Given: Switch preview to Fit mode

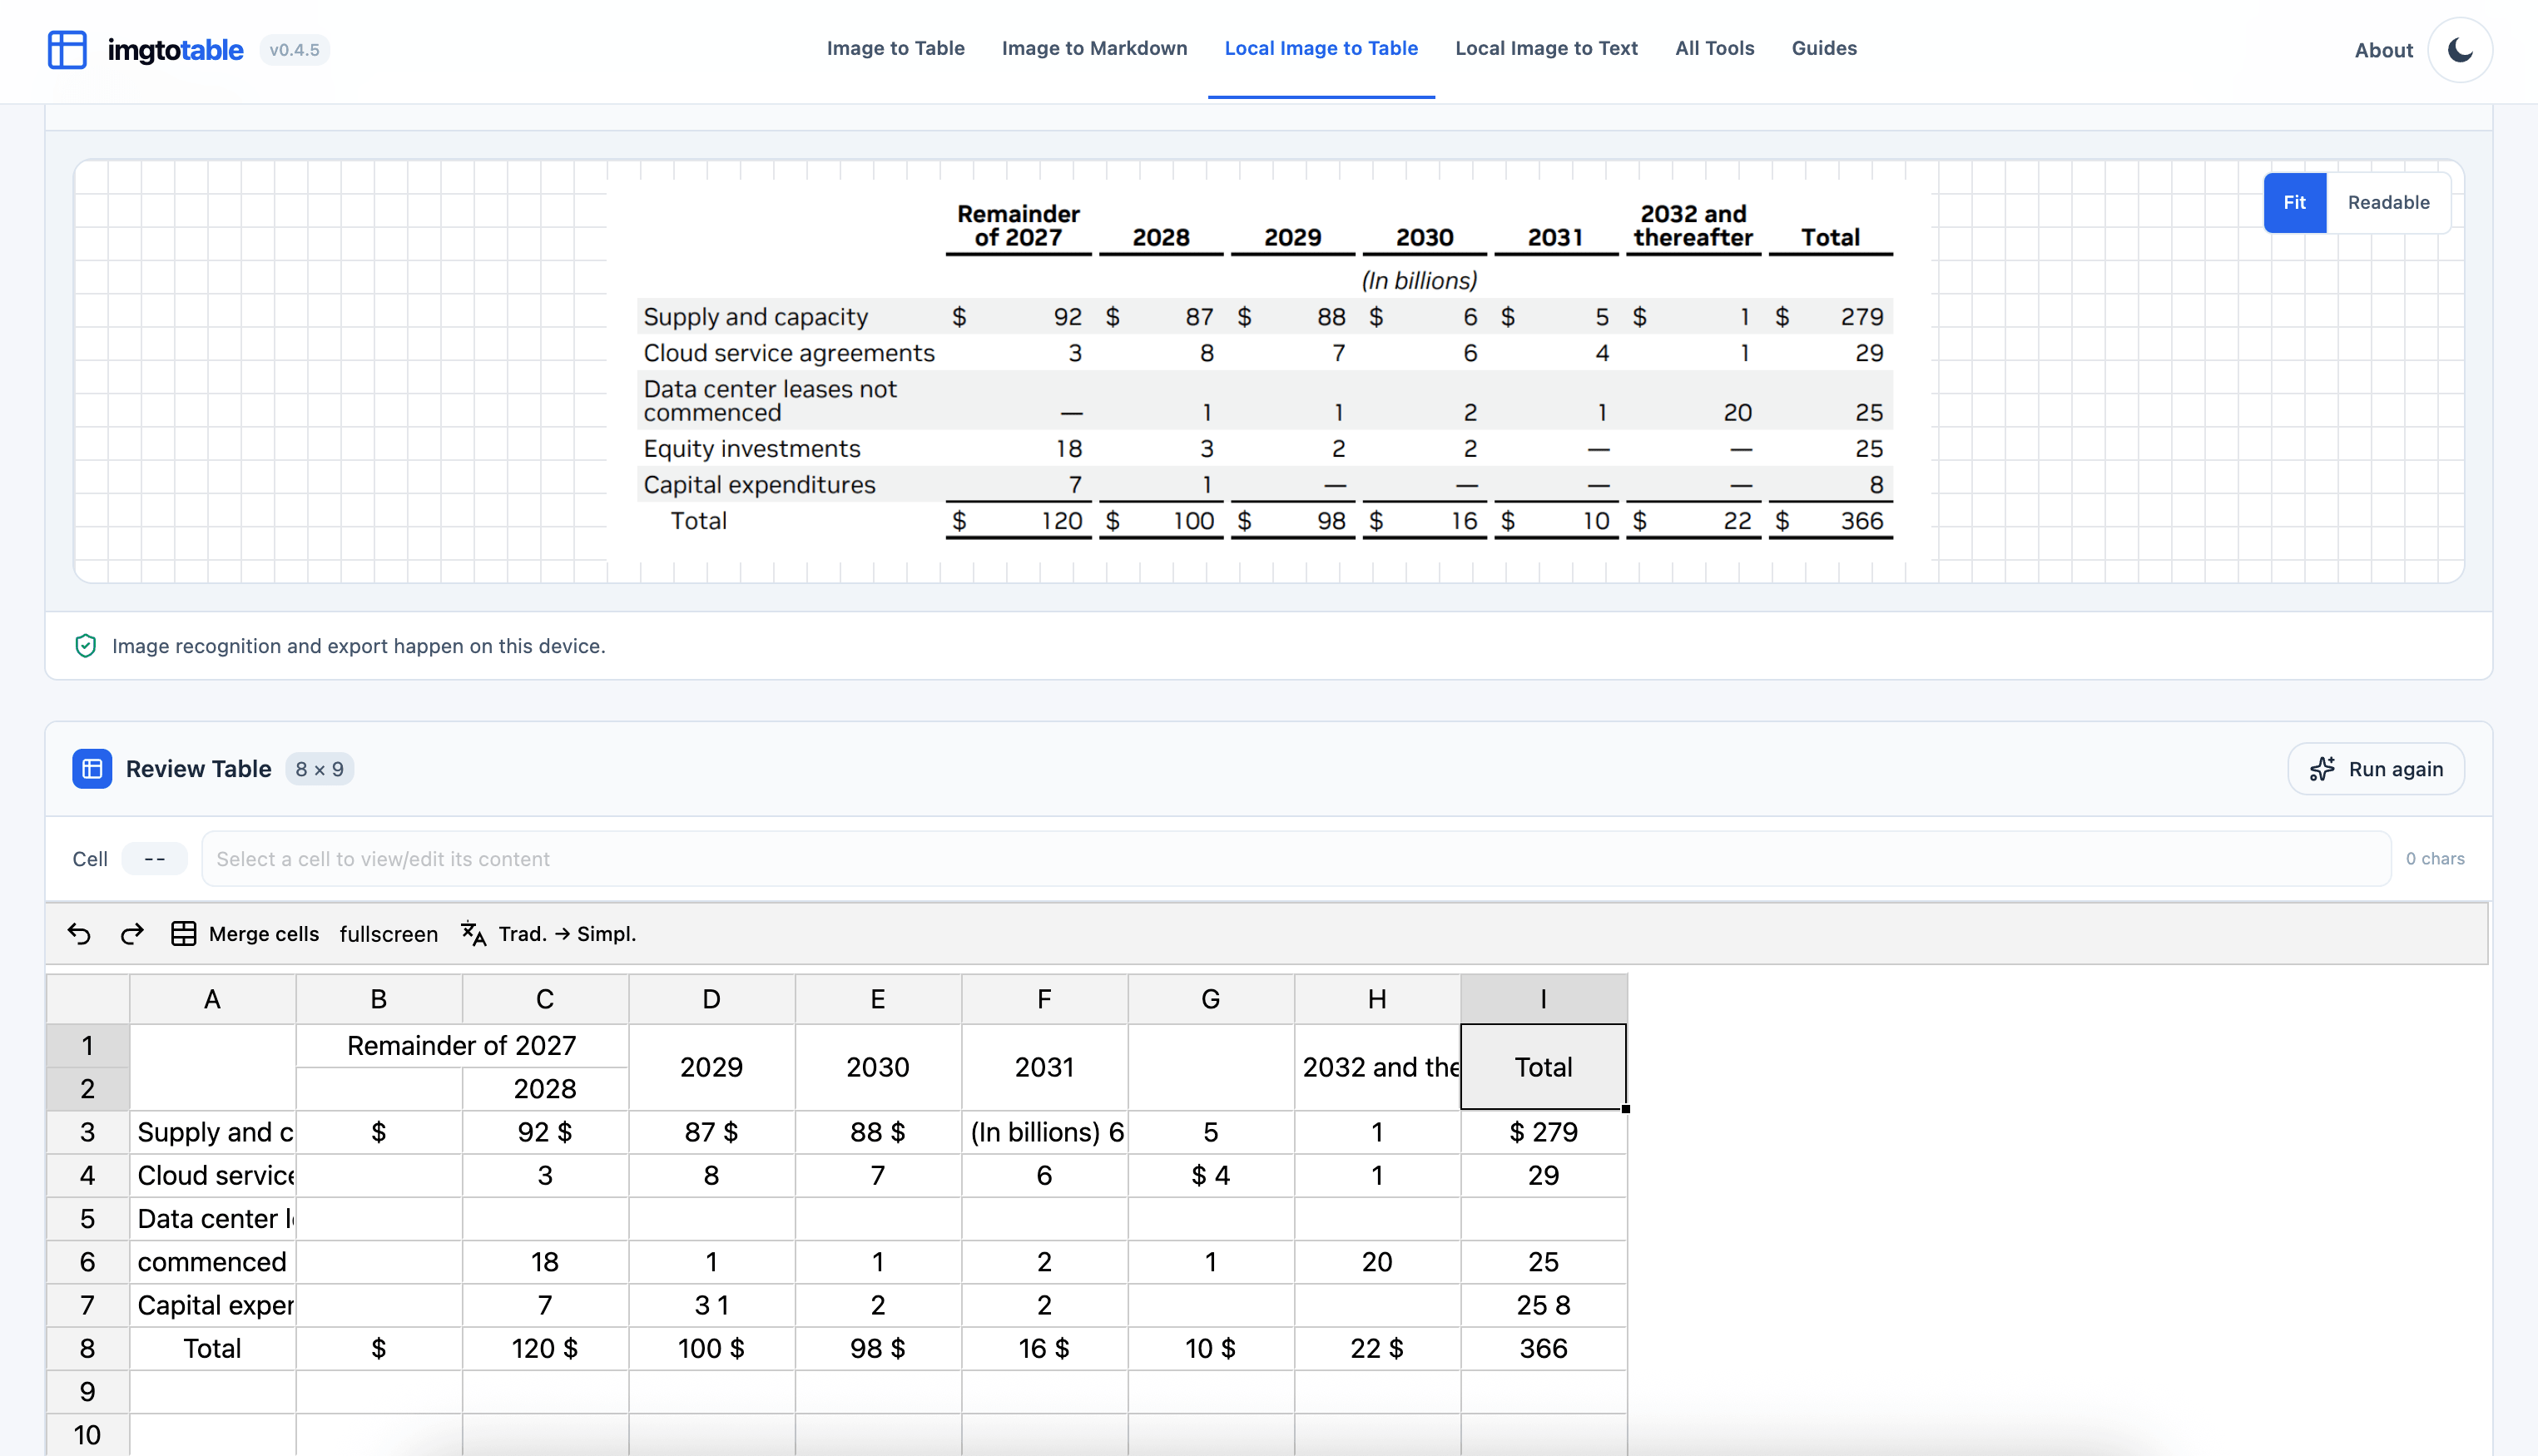Looking at the screenshot, I should tap(2294, 202).
